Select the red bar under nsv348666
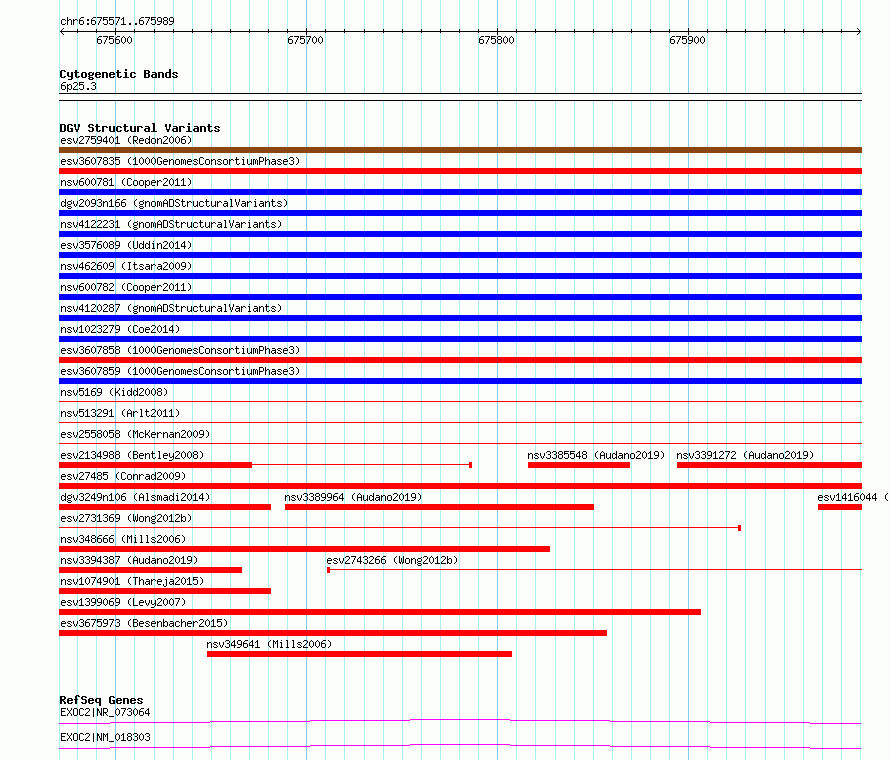 tap(304, 549)
